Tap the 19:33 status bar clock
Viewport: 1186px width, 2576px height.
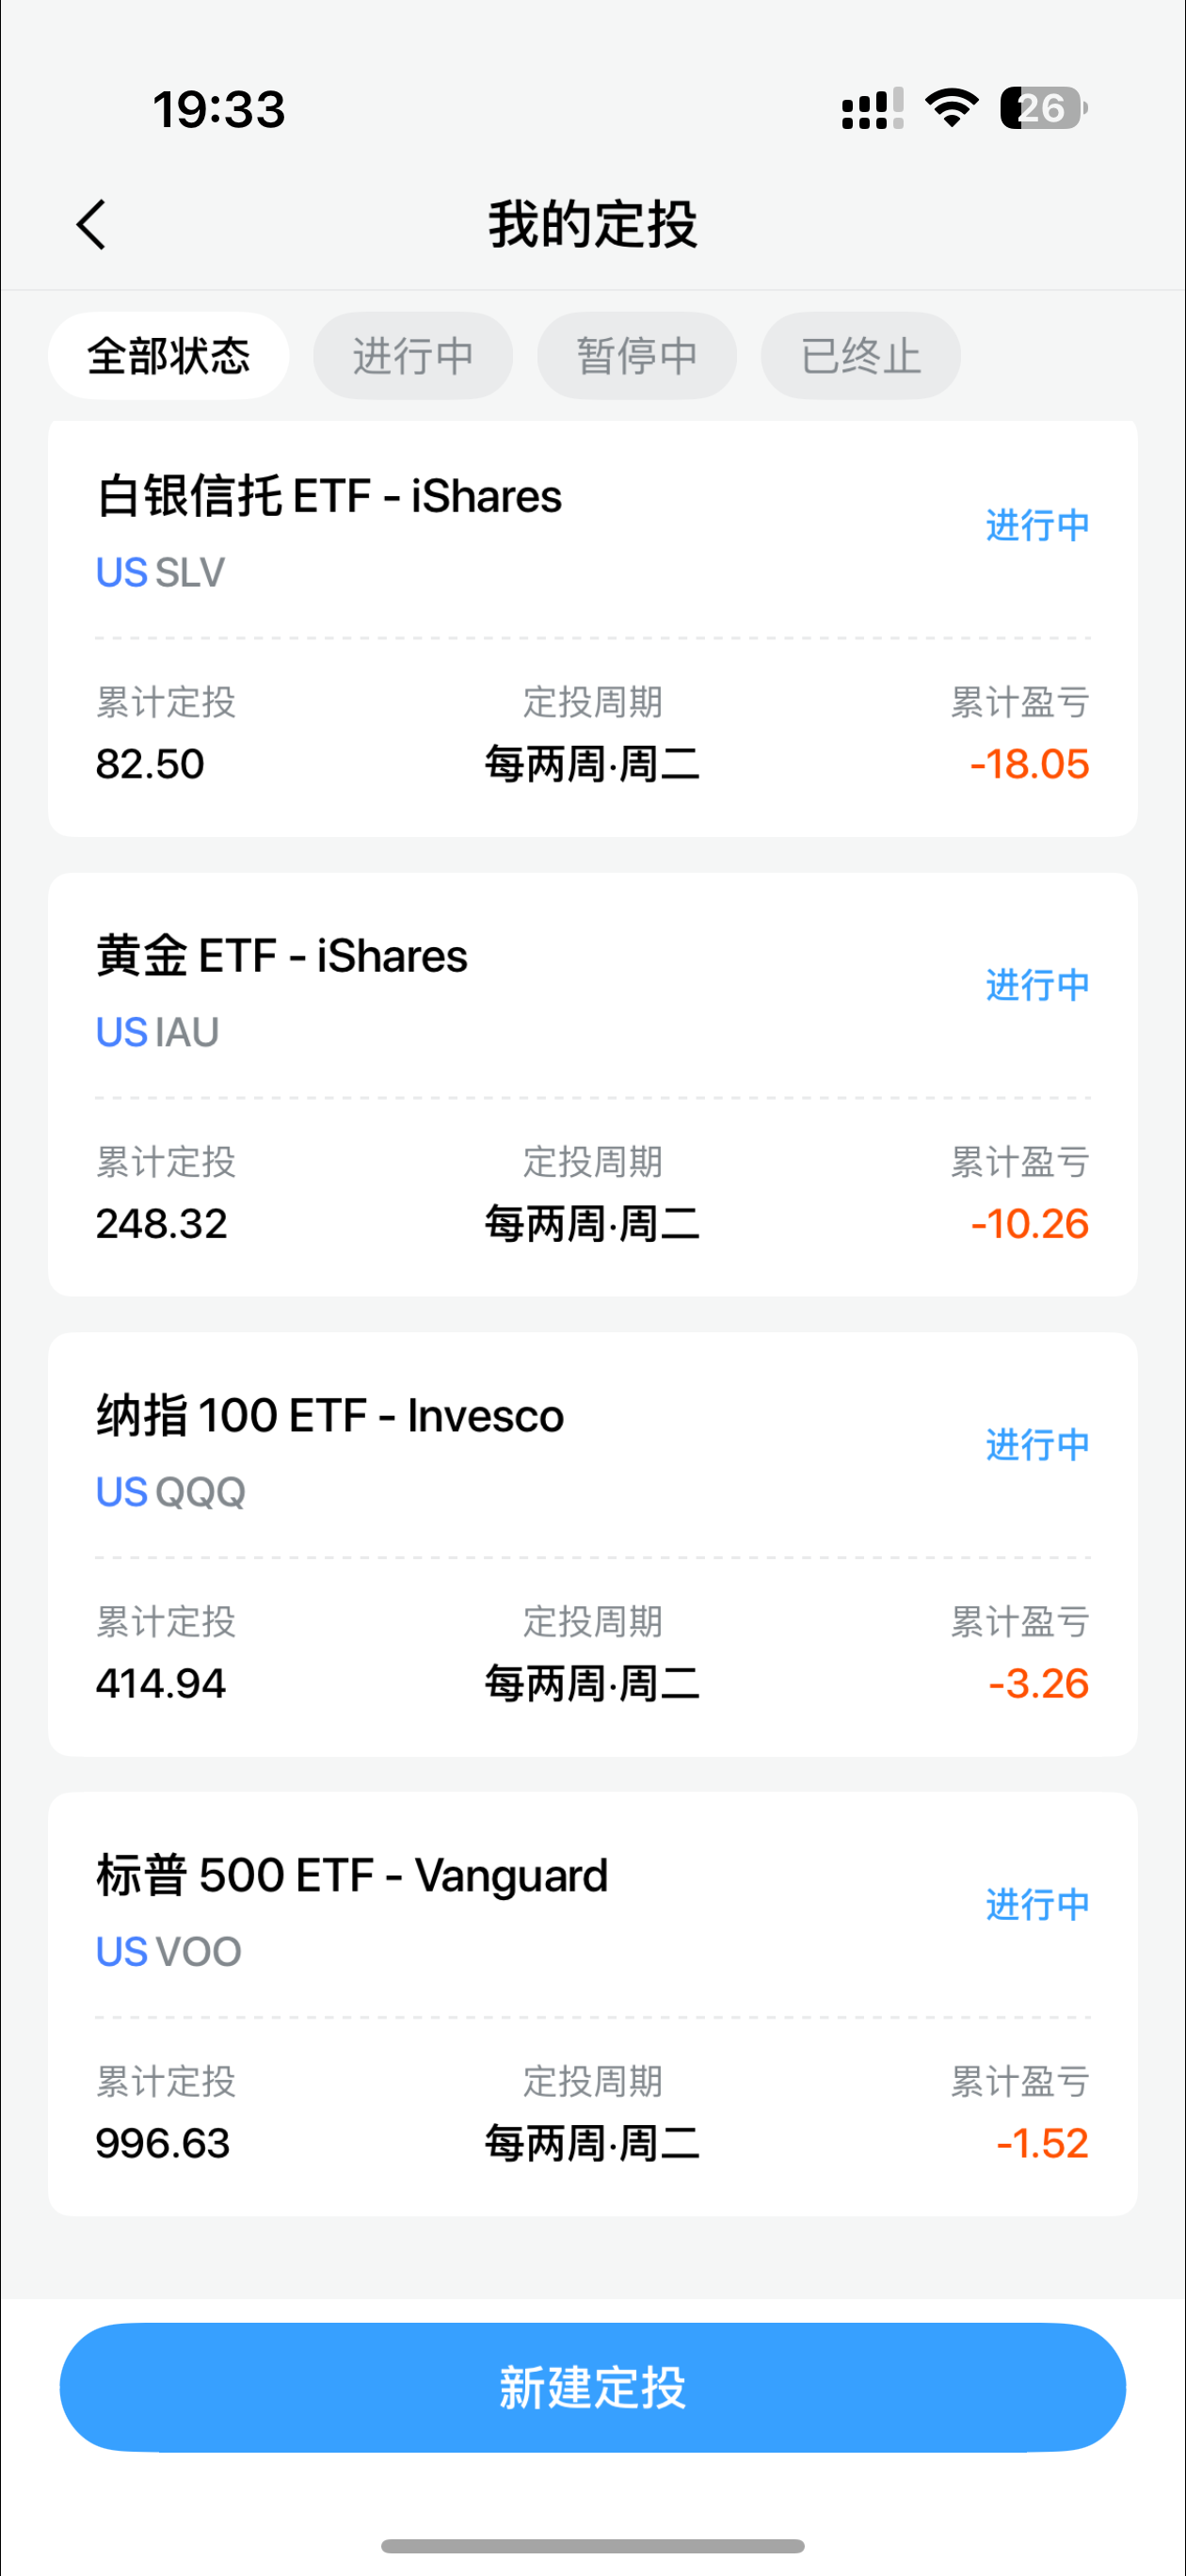pos(219,109)
